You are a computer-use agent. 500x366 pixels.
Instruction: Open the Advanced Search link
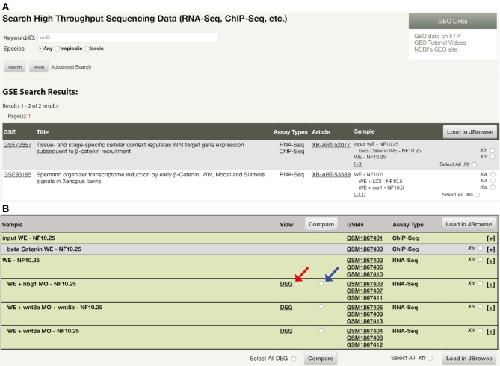coord(71,67)
